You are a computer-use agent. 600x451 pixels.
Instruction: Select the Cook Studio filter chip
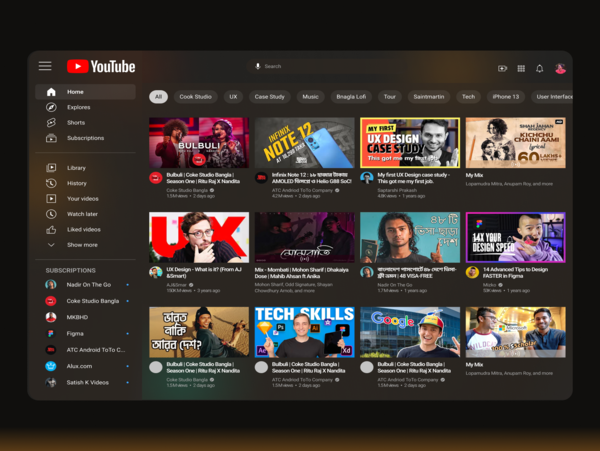pos(196,97)
